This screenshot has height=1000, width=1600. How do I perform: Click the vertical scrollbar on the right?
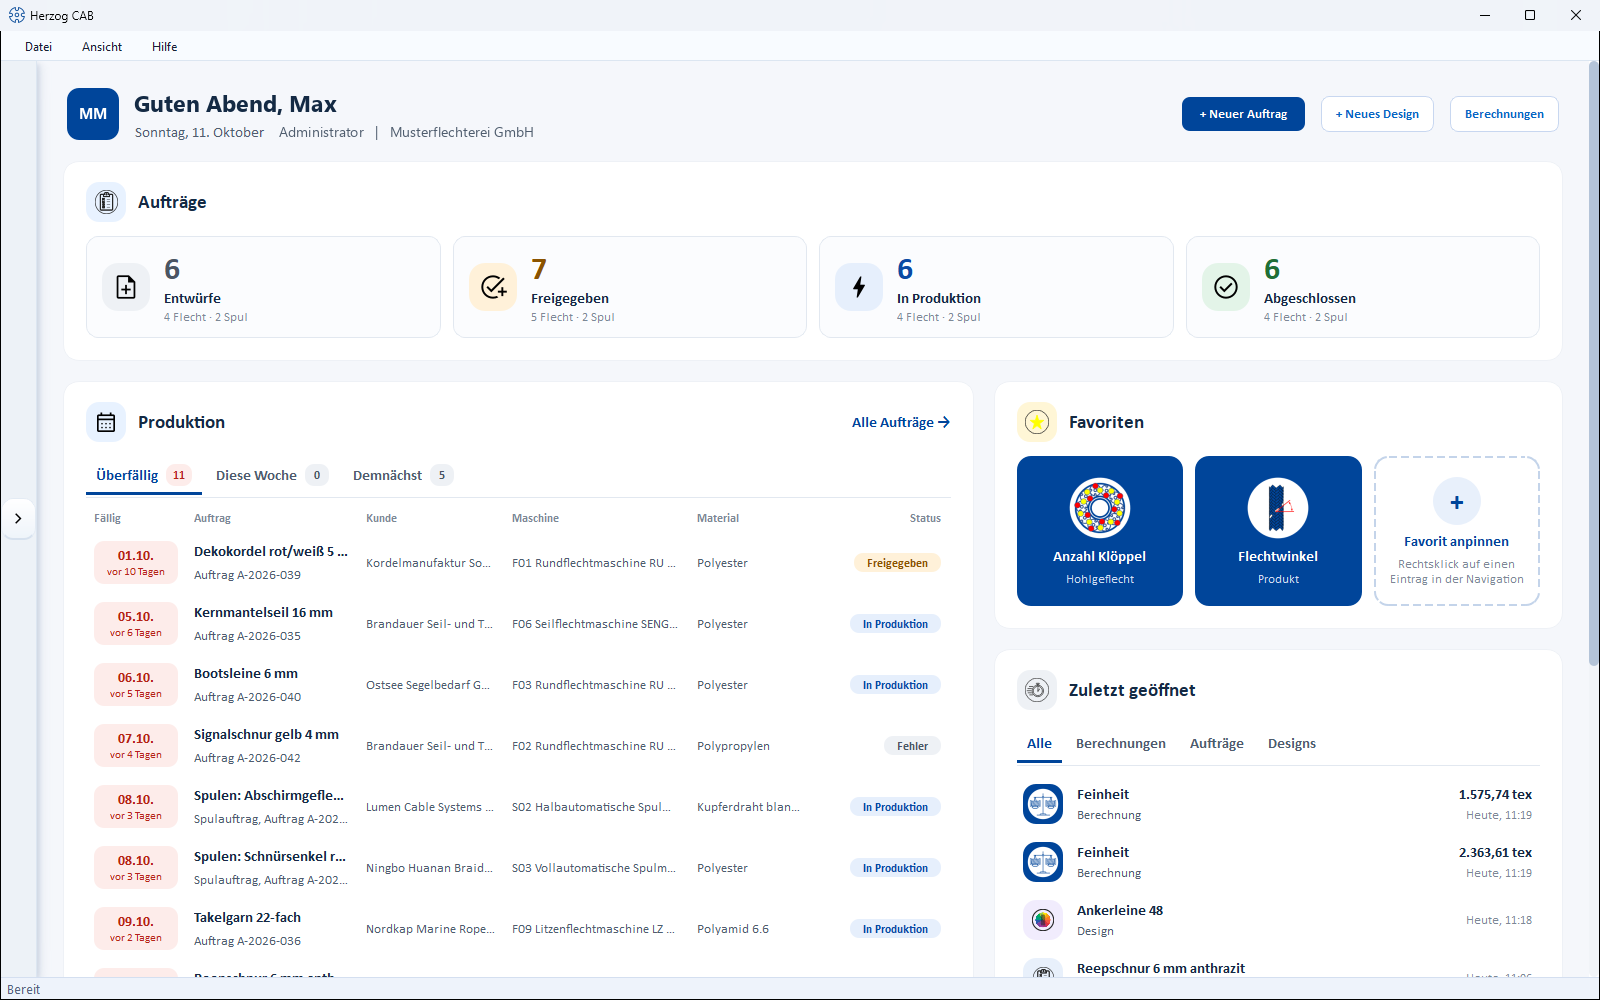point(1593,364)
